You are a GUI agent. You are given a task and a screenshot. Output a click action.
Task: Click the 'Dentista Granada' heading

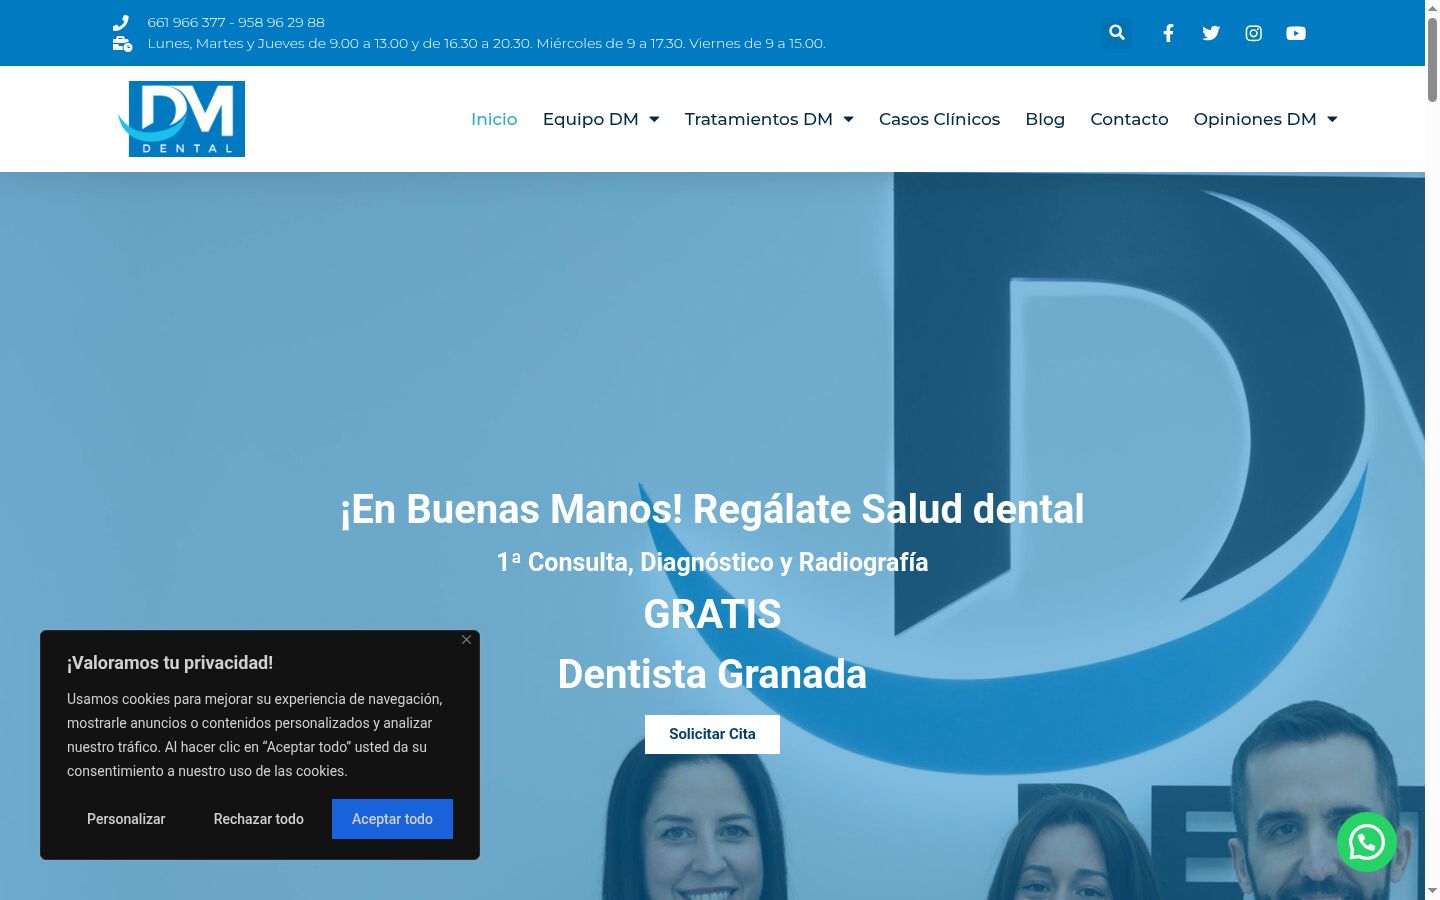click(712, 674)
